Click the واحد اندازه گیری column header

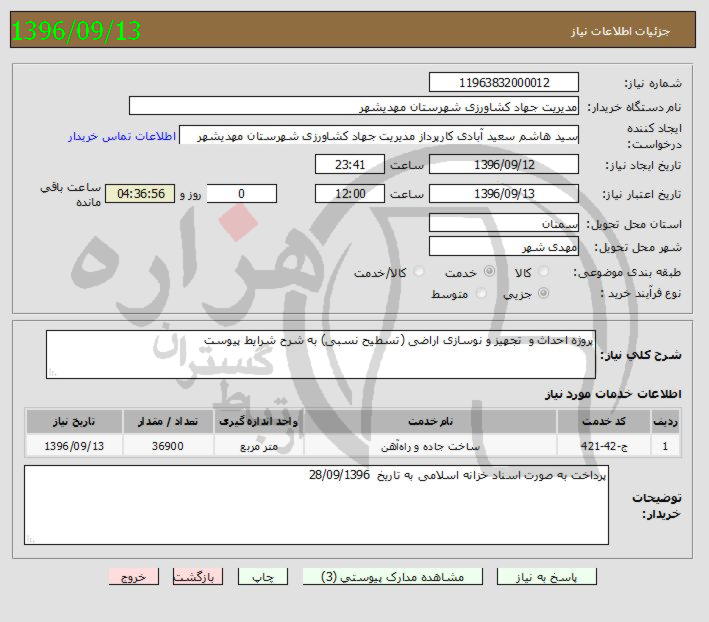(259, 421)
